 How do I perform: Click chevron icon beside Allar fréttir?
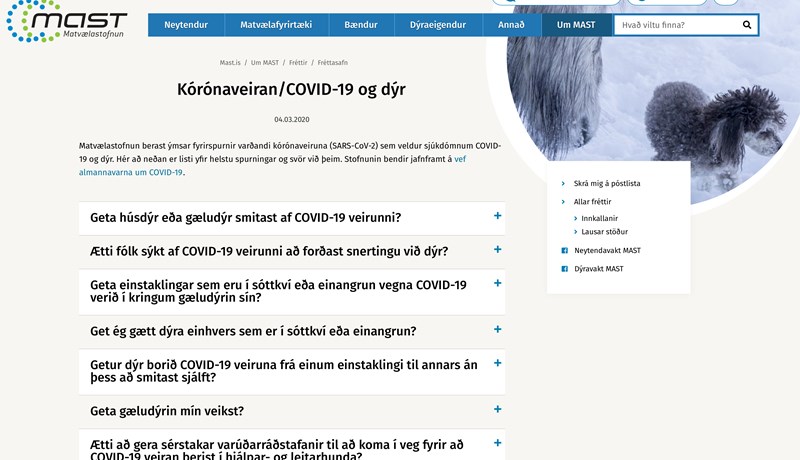pos(563,202)
